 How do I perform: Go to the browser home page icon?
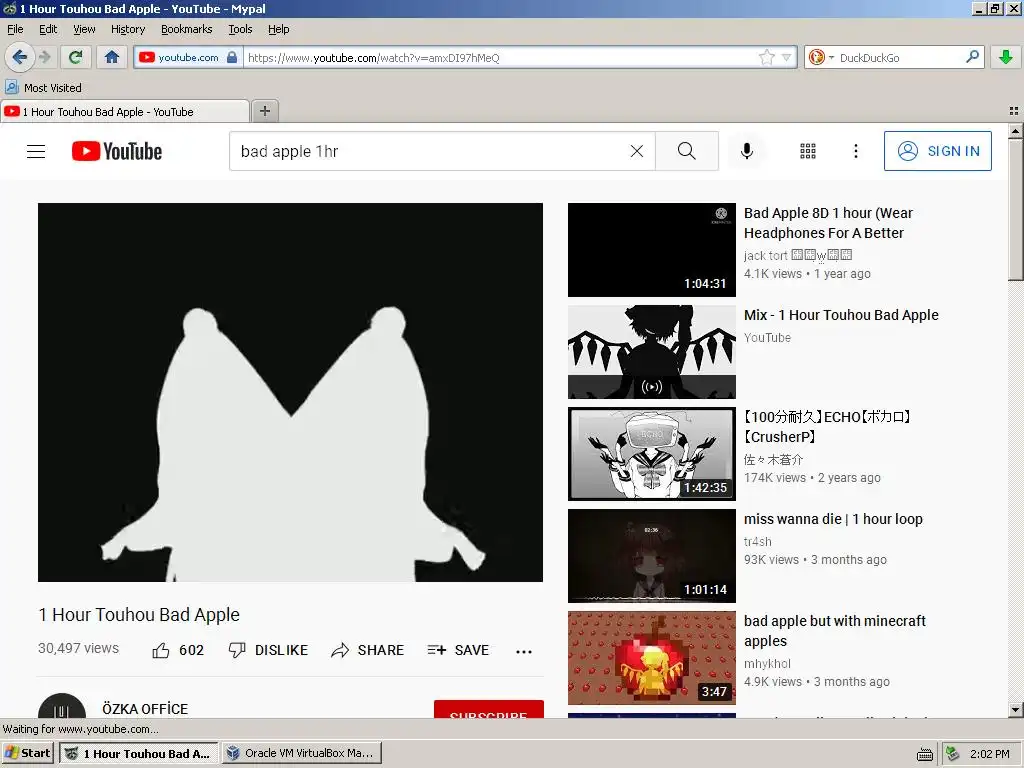click(112, 57)
